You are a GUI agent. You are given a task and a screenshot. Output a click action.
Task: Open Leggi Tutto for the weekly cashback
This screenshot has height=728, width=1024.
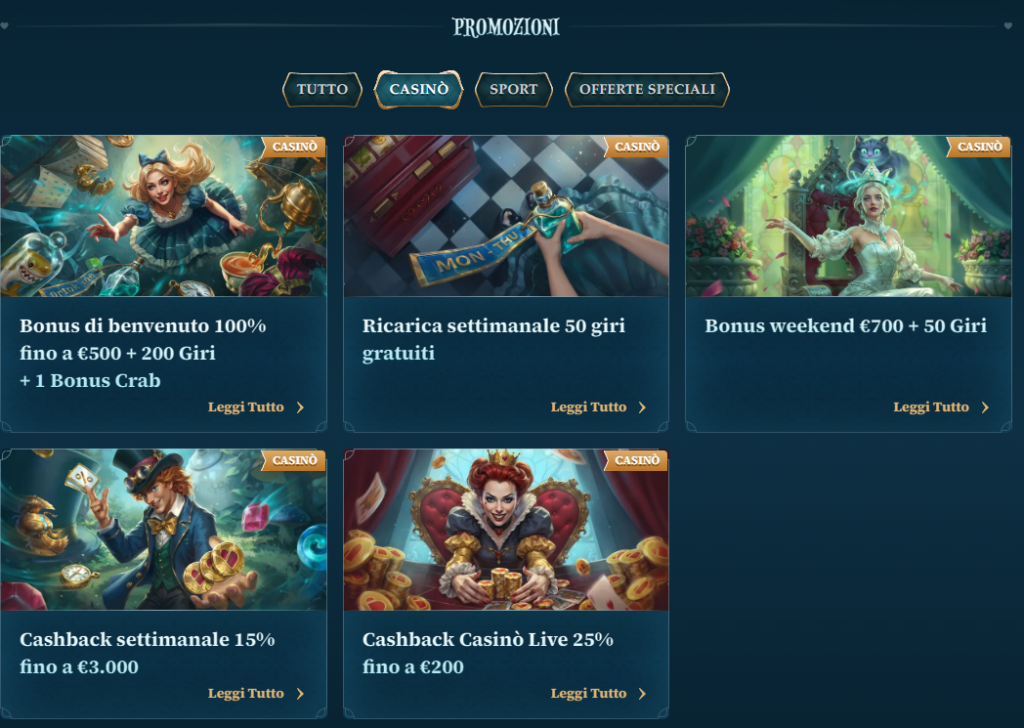coord(246,693)
